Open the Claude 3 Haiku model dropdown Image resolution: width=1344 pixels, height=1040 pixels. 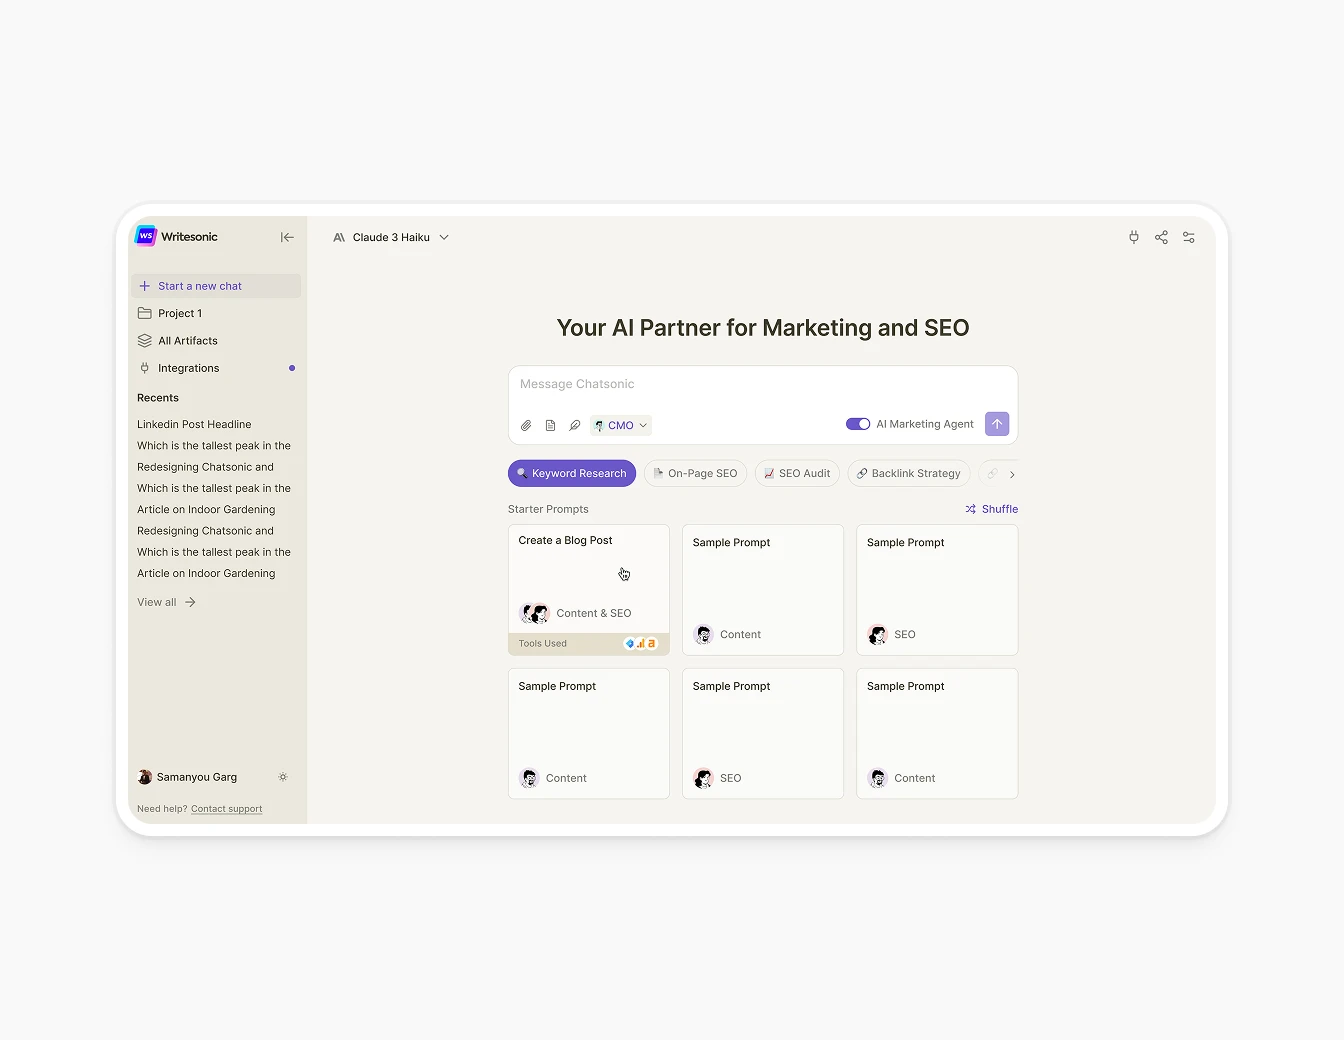click(x=390, y=237)
